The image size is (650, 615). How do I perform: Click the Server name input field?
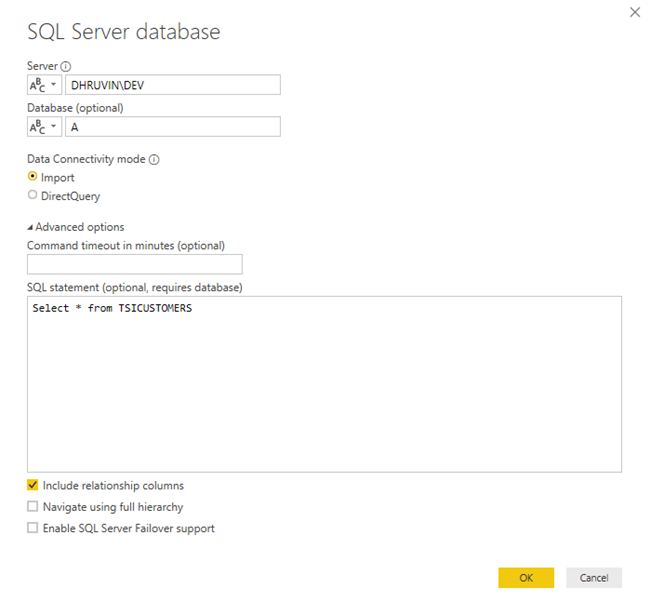(x=172, y=85)
